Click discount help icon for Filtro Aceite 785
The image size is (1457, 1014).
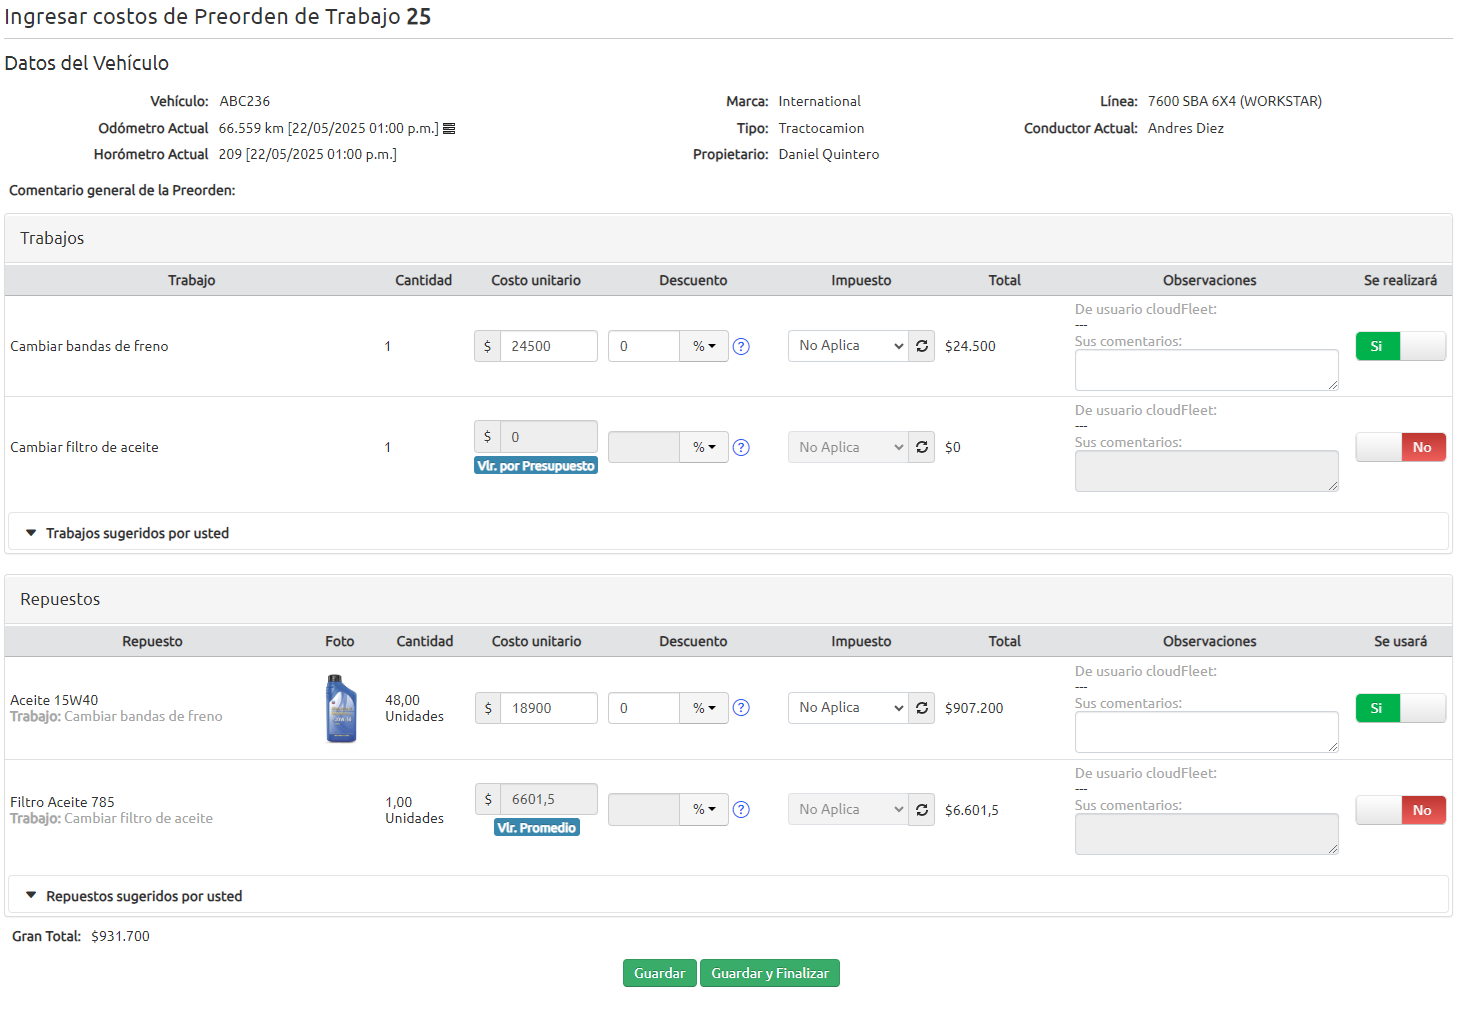coord(741,810)
